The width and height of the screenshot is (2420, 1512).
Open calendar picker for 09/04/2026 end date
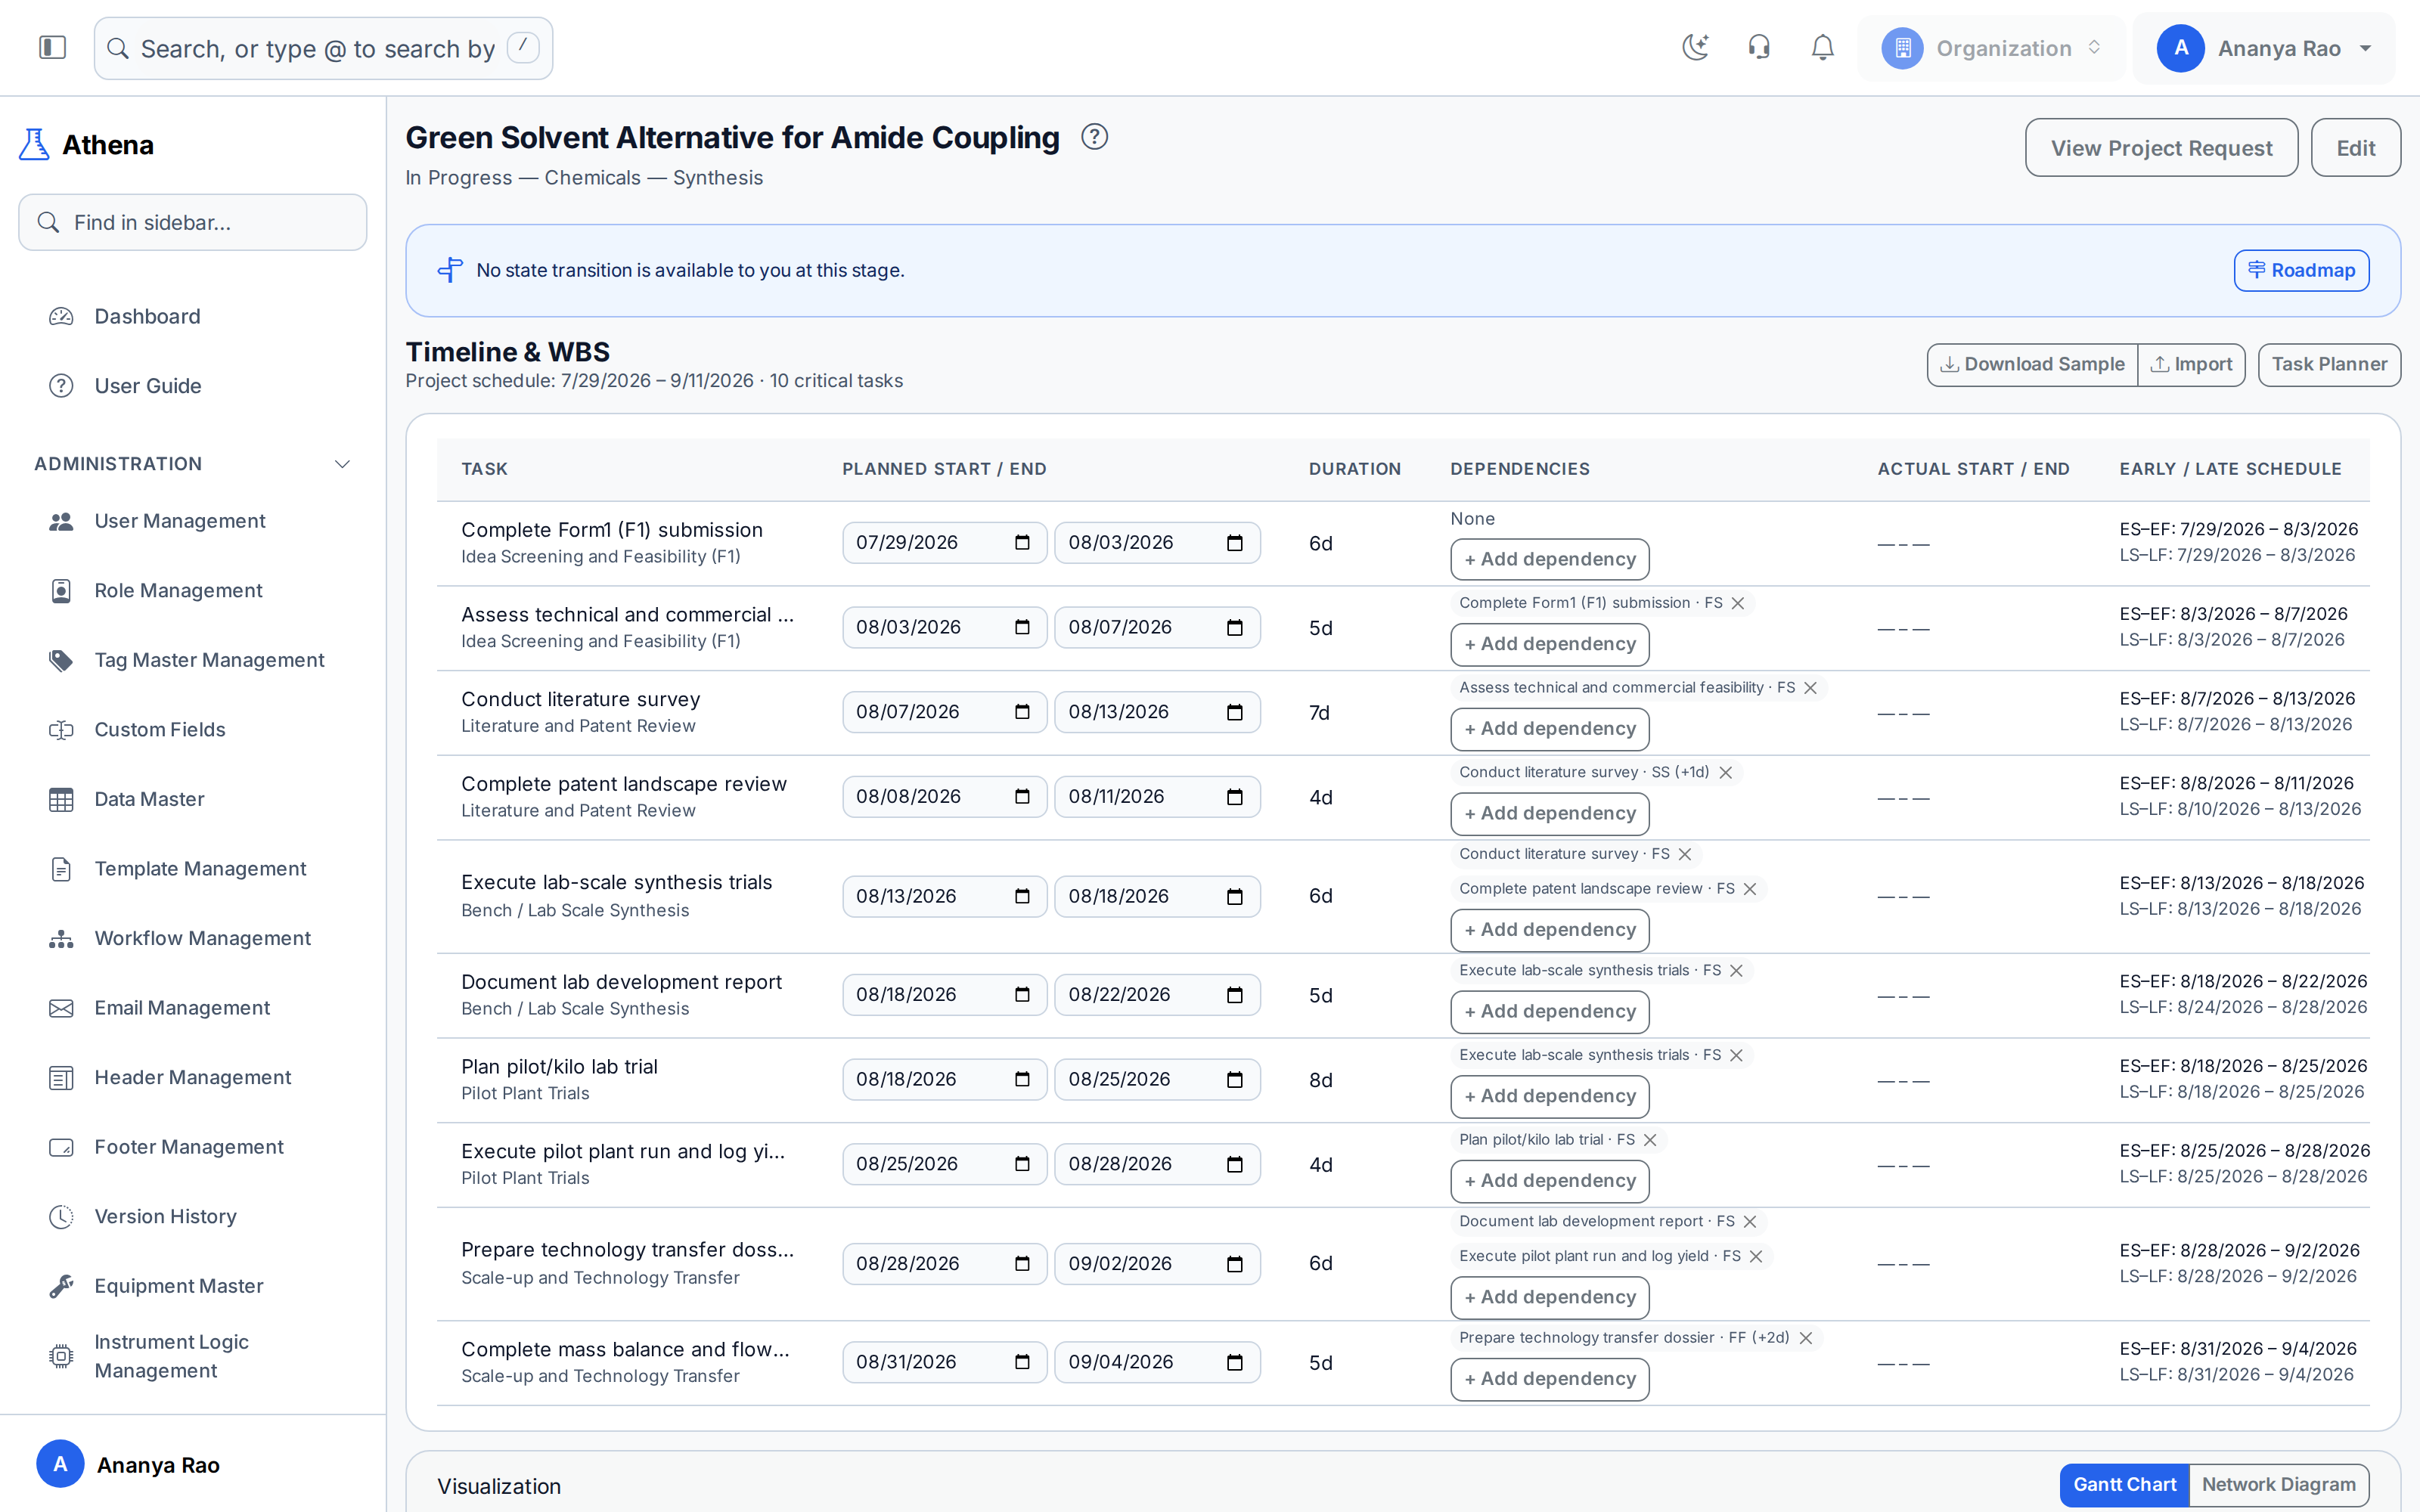1235,1362
